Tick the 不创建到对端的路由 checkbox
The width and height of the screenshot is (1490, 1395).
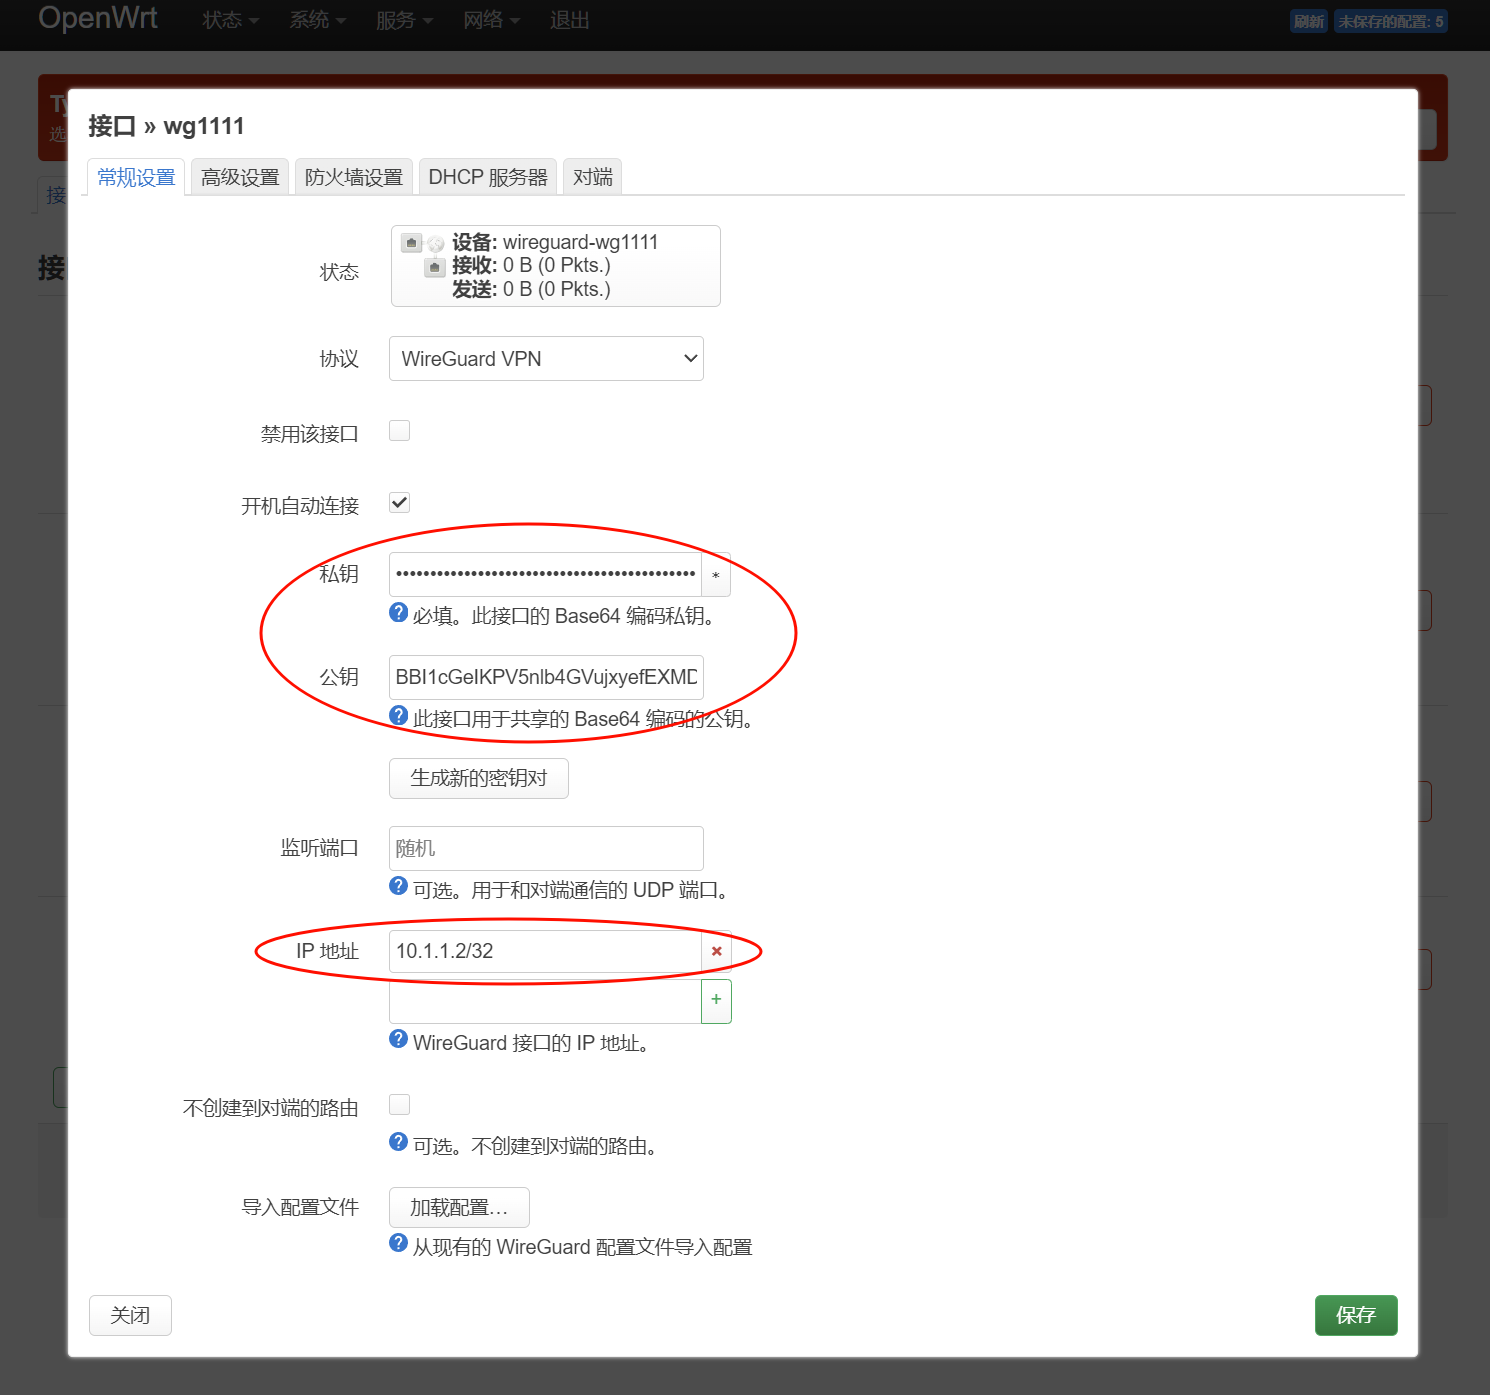[x=399, y=1105]
